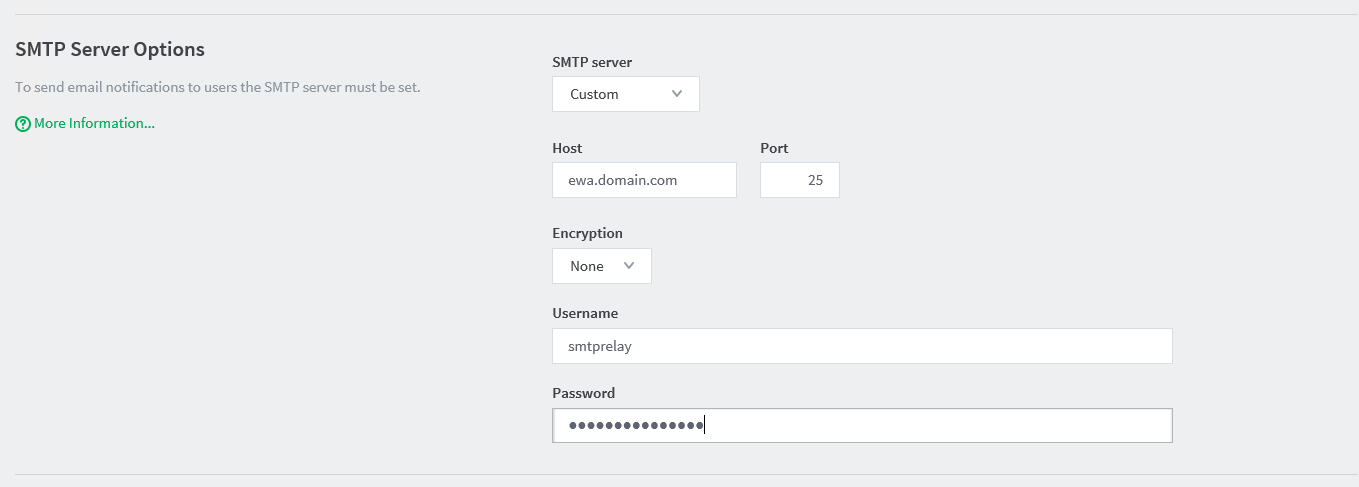Image resolution: width=1359 pixels, height=487 pixels.
Task: Click the Password field label
Action: [583, 393]
